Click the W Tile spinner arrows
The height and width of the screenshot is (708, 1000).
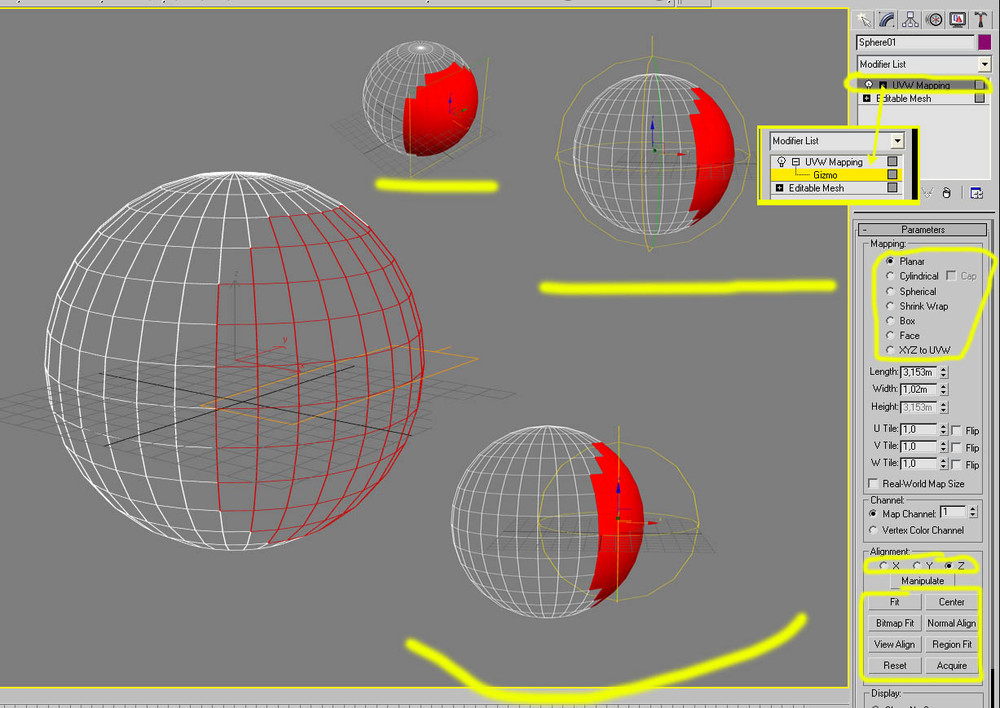tap(943, 464)
